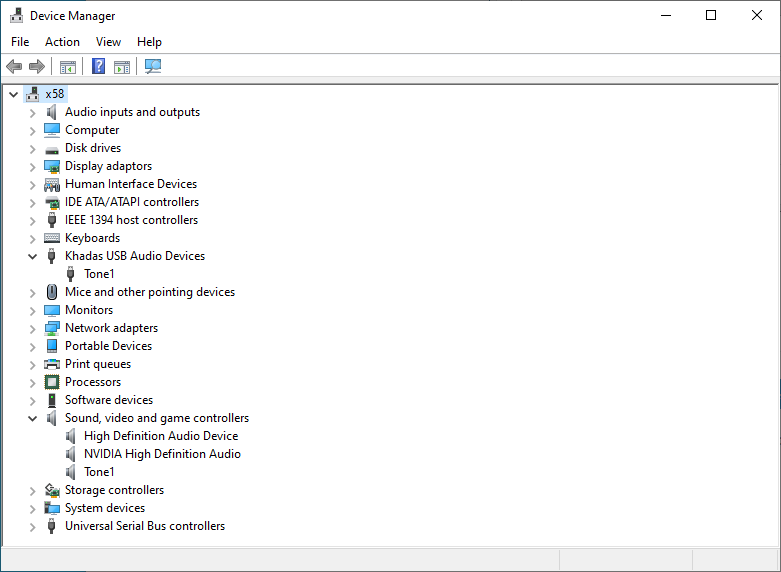Click the Forward arrow toolbar icon
The height and width of the screenshot is (572, 781).
[37, 66]
